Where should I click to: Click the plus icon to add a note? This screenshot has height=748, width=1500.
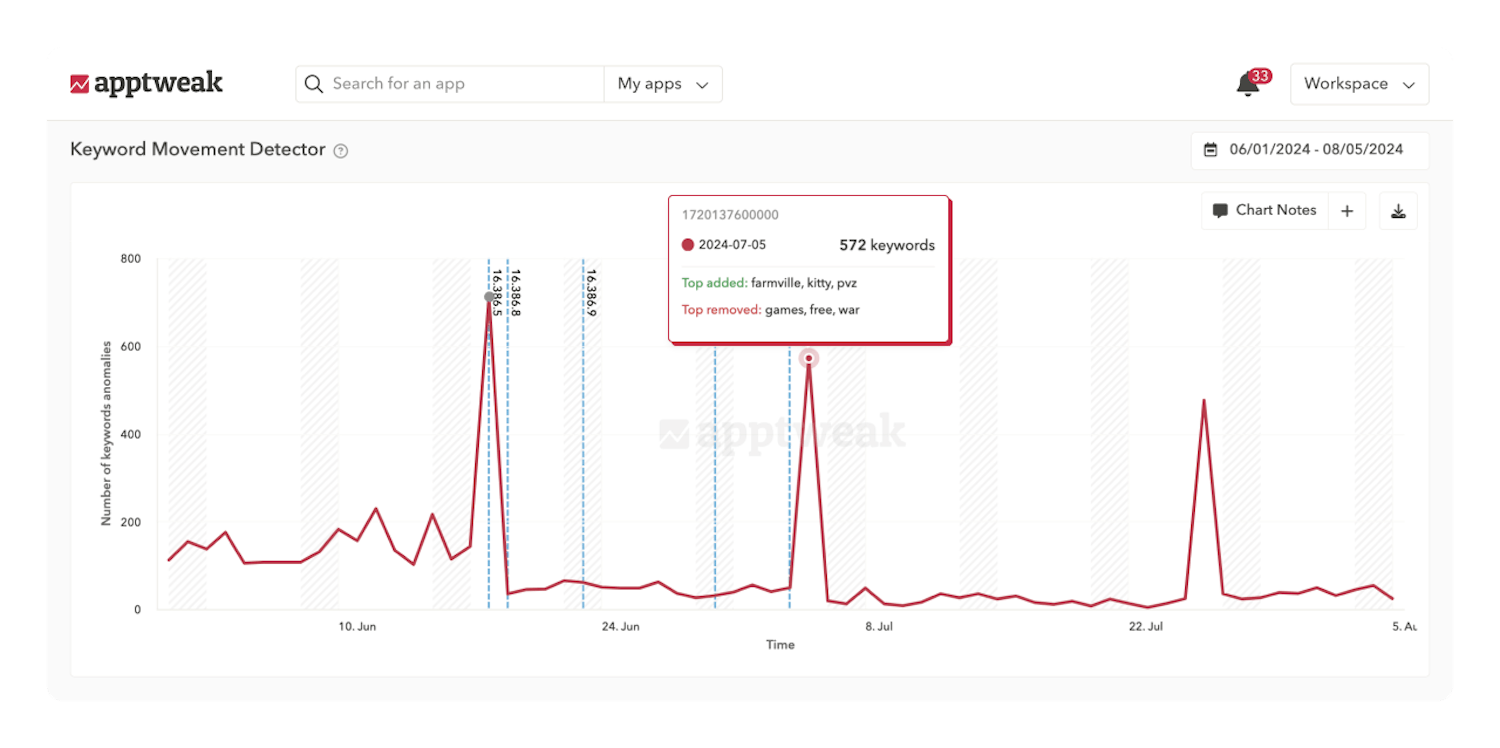coord(1347,210)
